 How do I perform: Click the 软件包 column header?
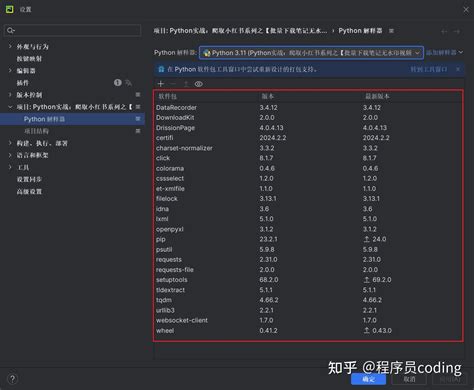pyautogui.click(x=167, y=96)
